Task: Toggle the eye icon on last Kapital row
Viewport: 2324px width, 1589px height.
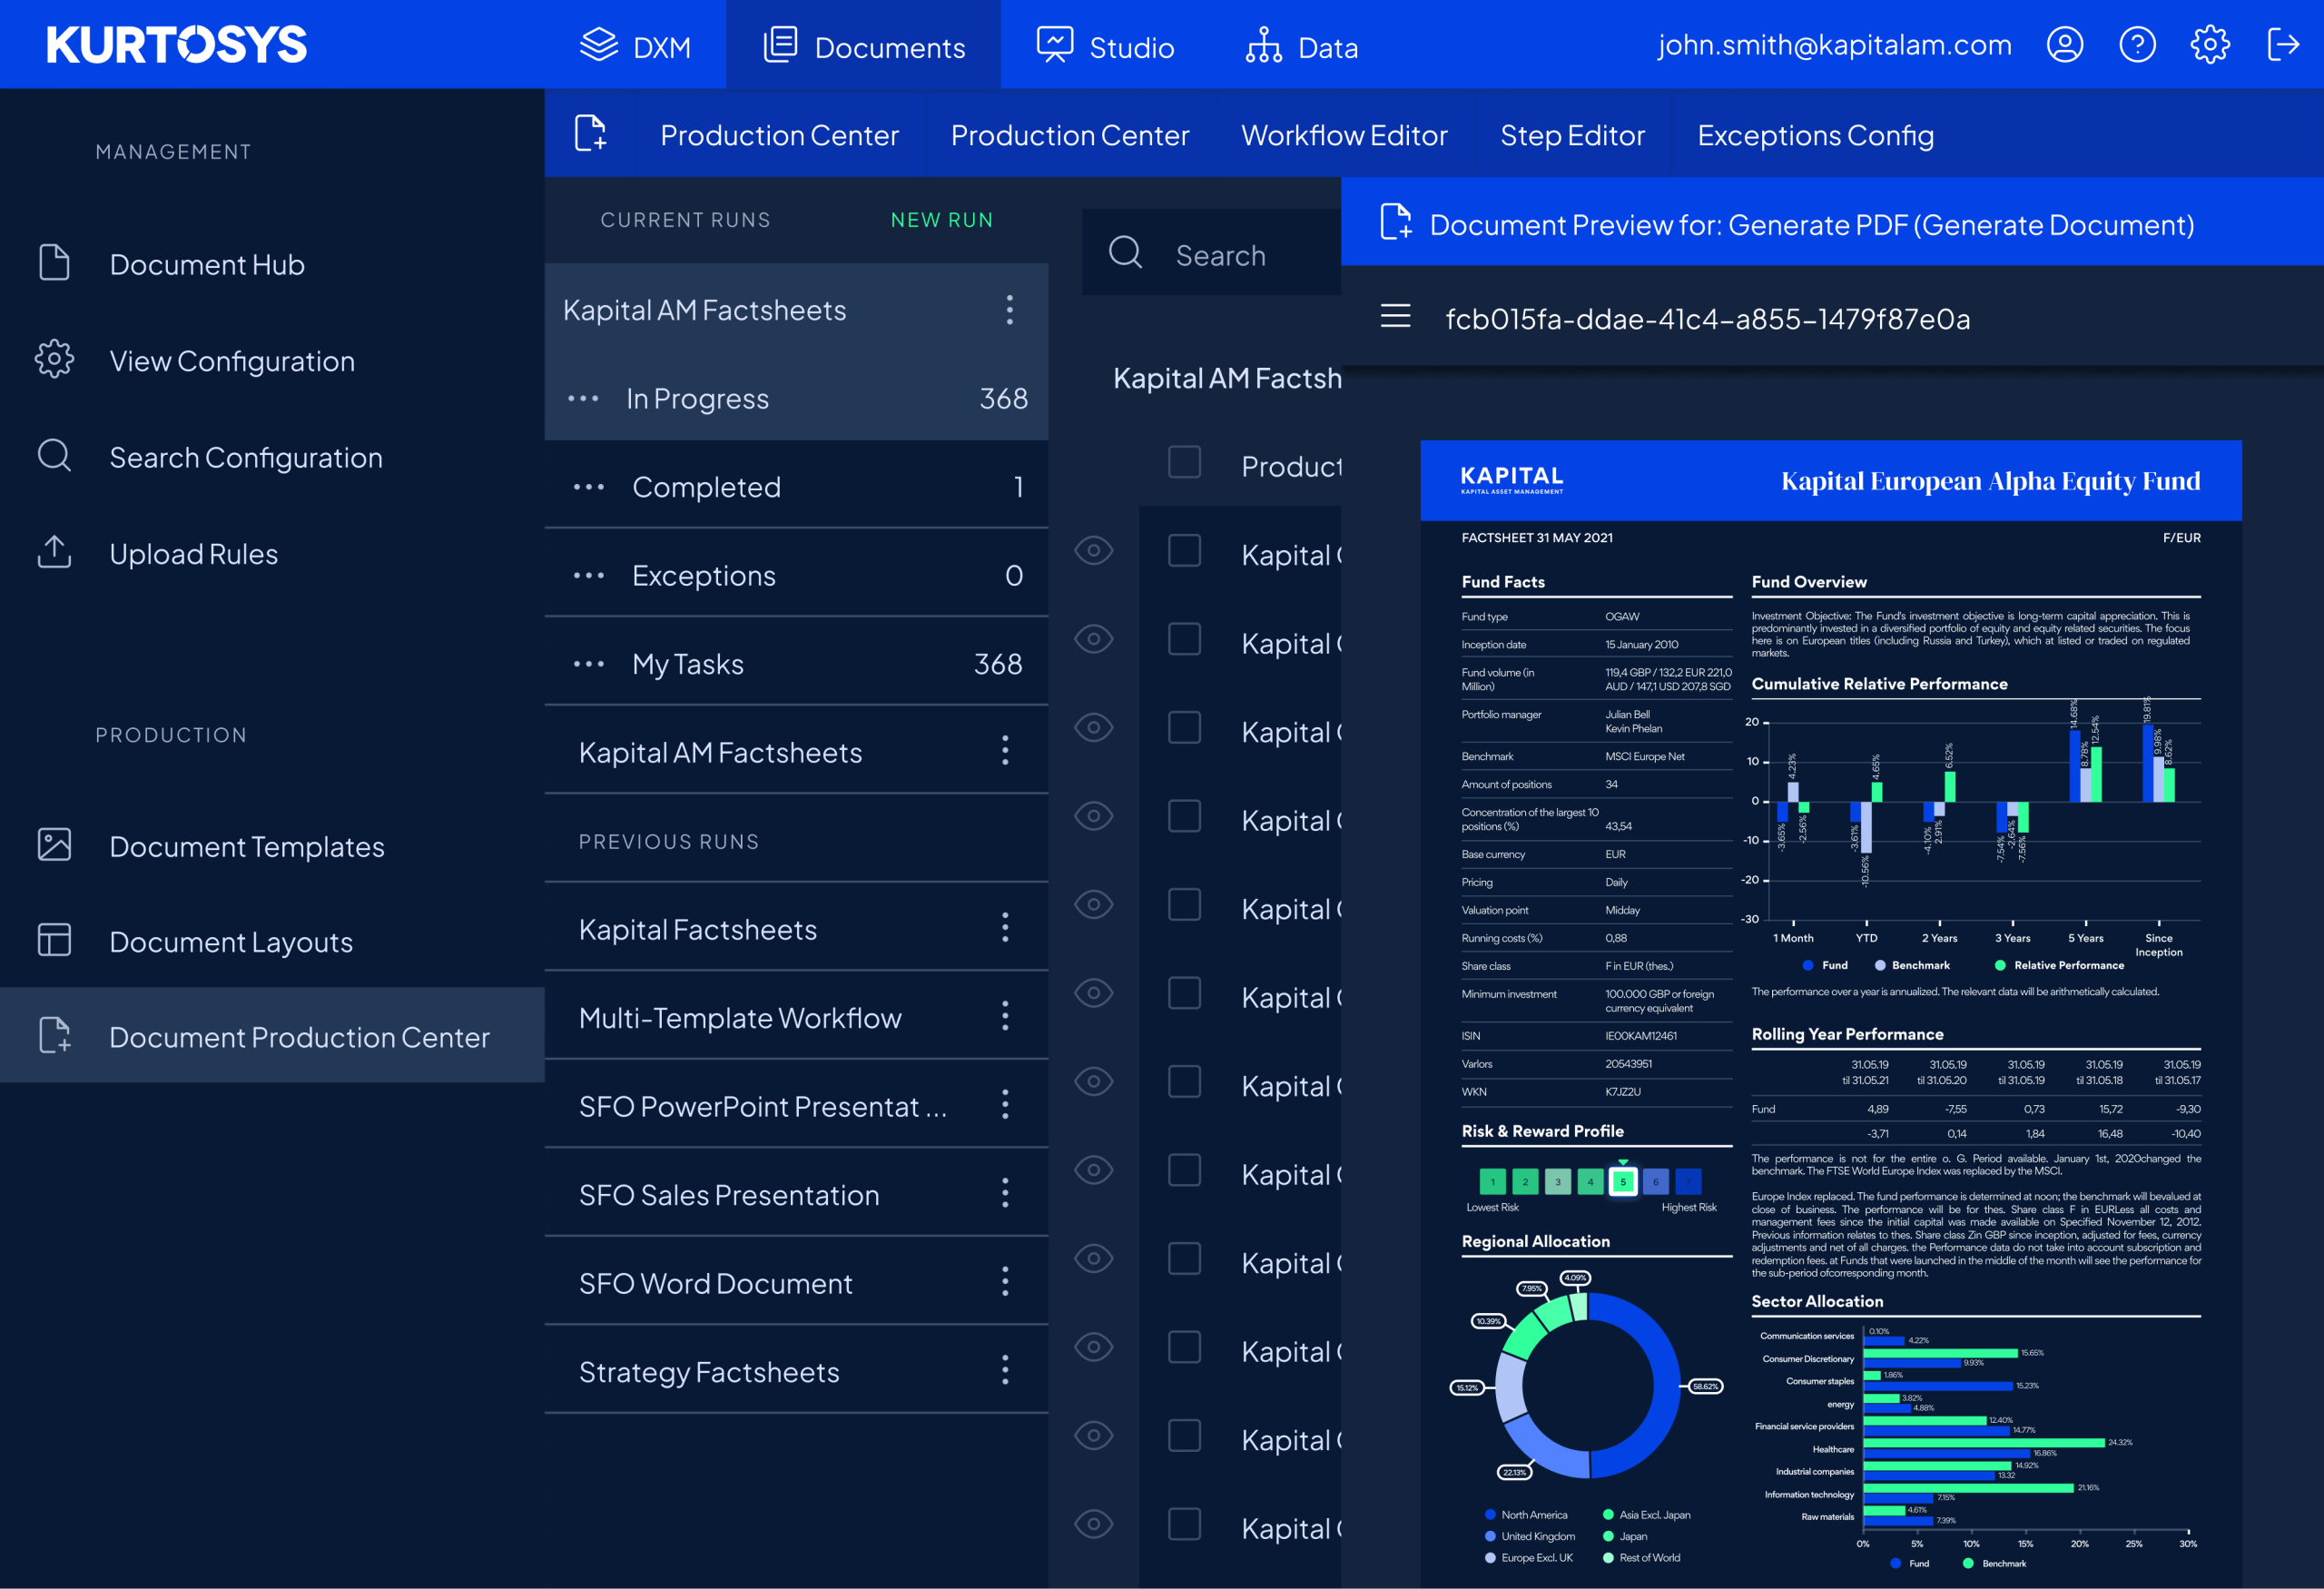Action: (1094, 1524)
